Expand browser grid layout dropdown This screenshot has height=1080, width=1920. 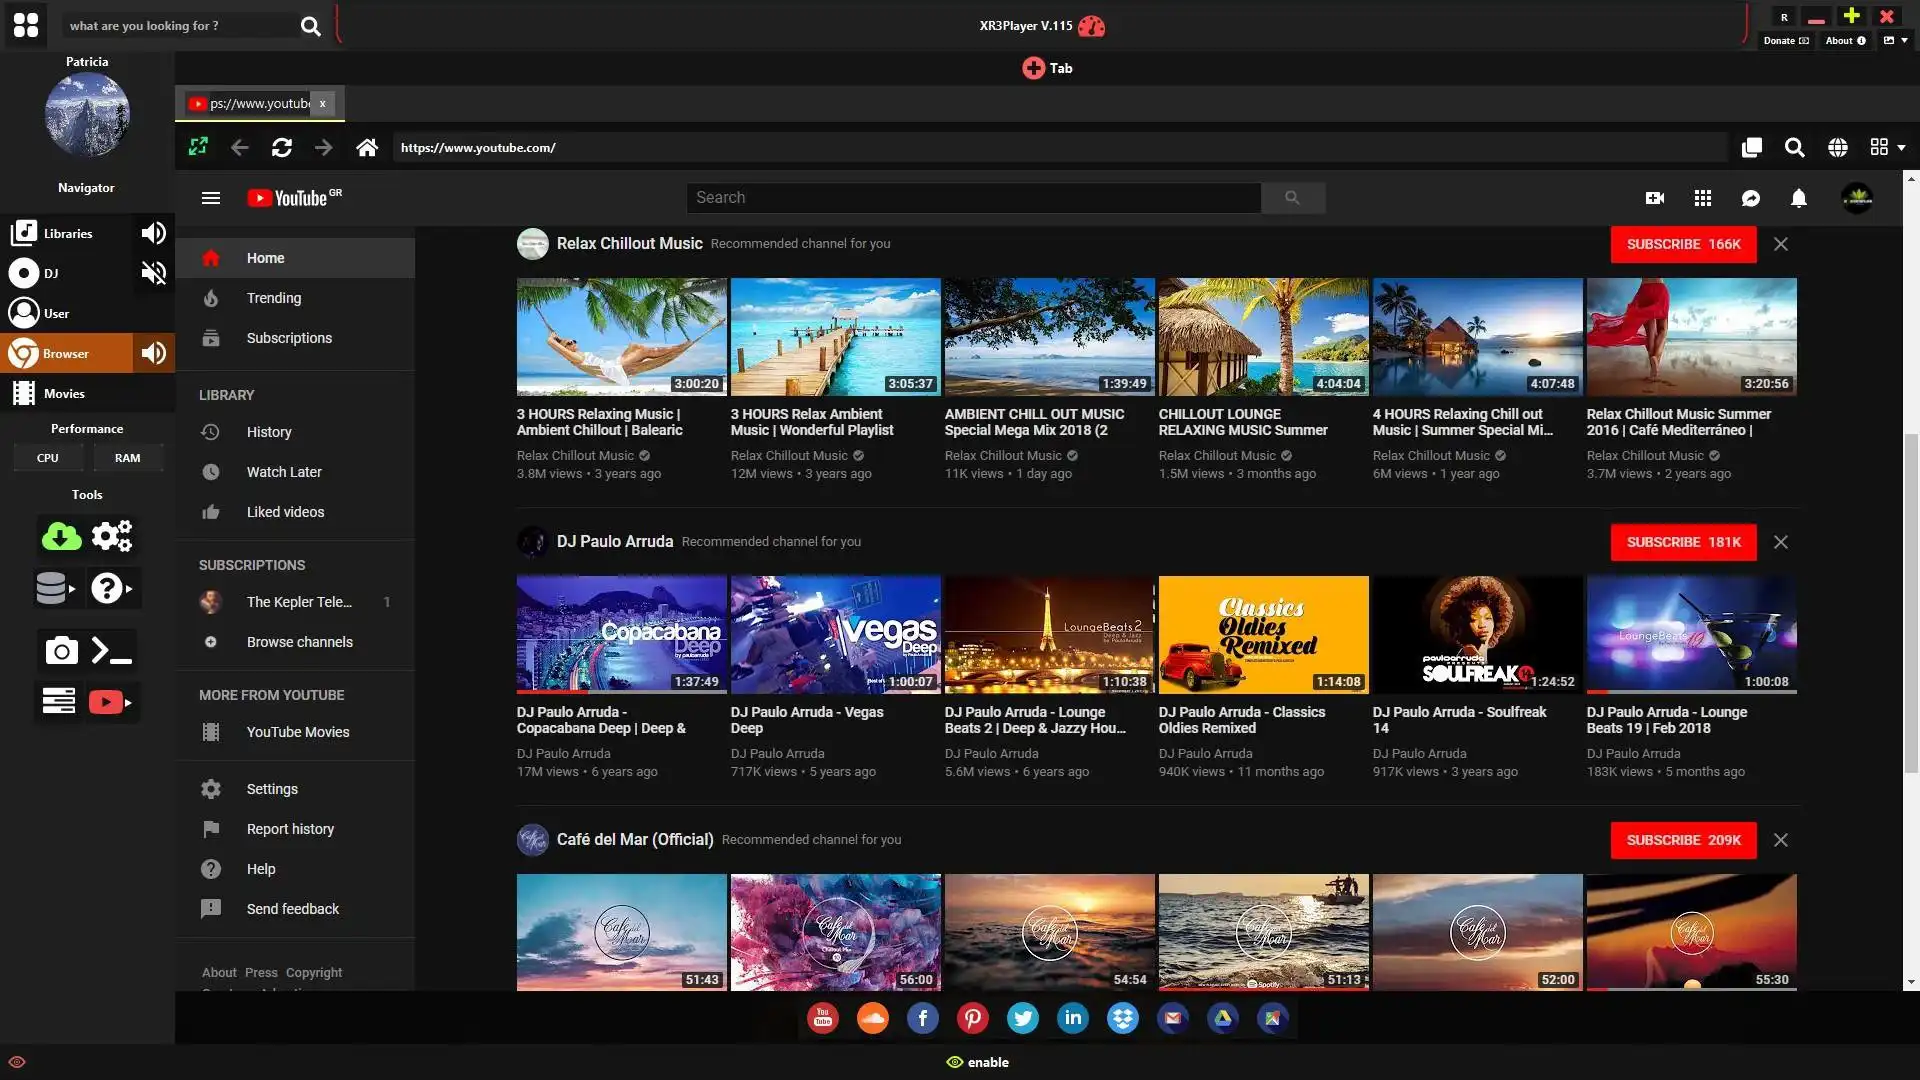coord(1888,147)
